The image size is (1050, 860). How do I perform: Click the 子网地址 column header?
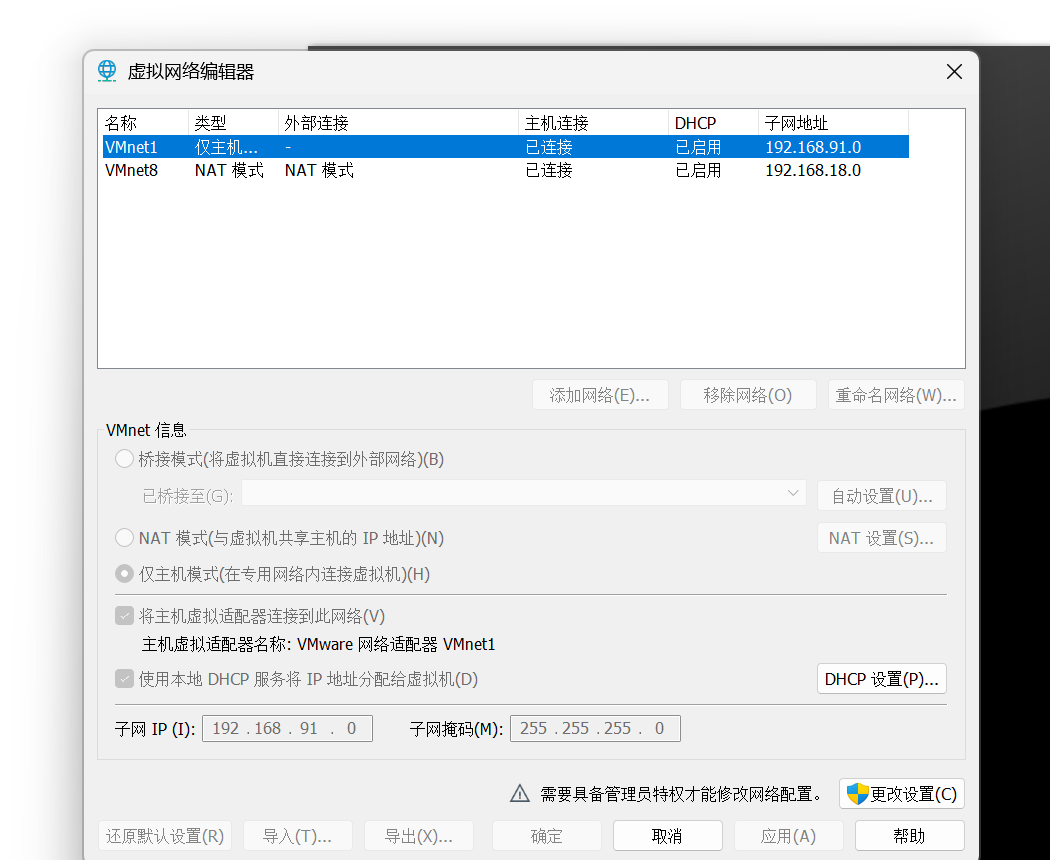tap(834, 123)
